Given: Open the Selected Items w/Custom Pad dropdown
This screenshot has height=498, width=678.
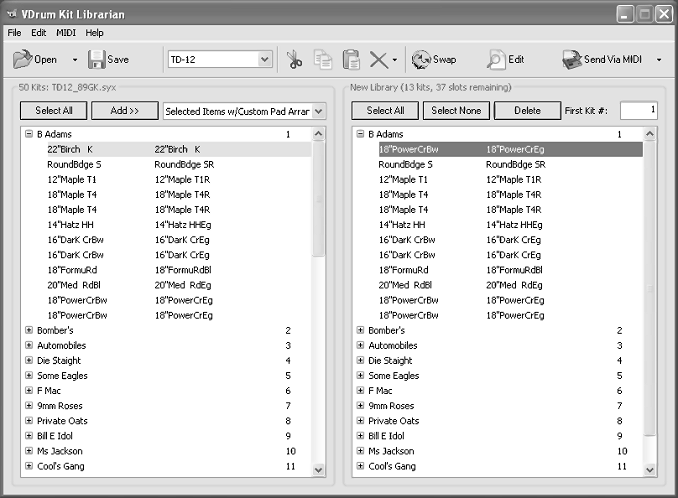Looking at the screenshot, I should point(318,111).
